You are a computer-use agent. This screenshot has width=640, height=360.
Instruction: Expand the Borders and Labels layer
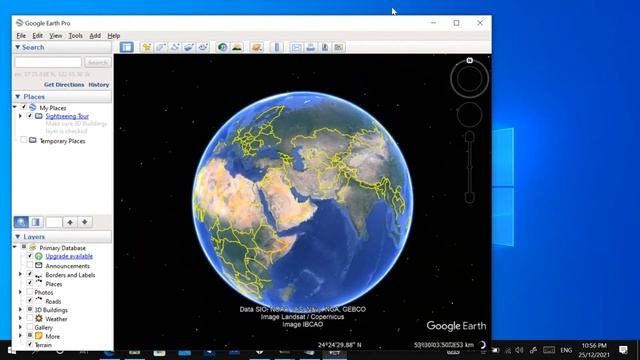click(20, 275)
